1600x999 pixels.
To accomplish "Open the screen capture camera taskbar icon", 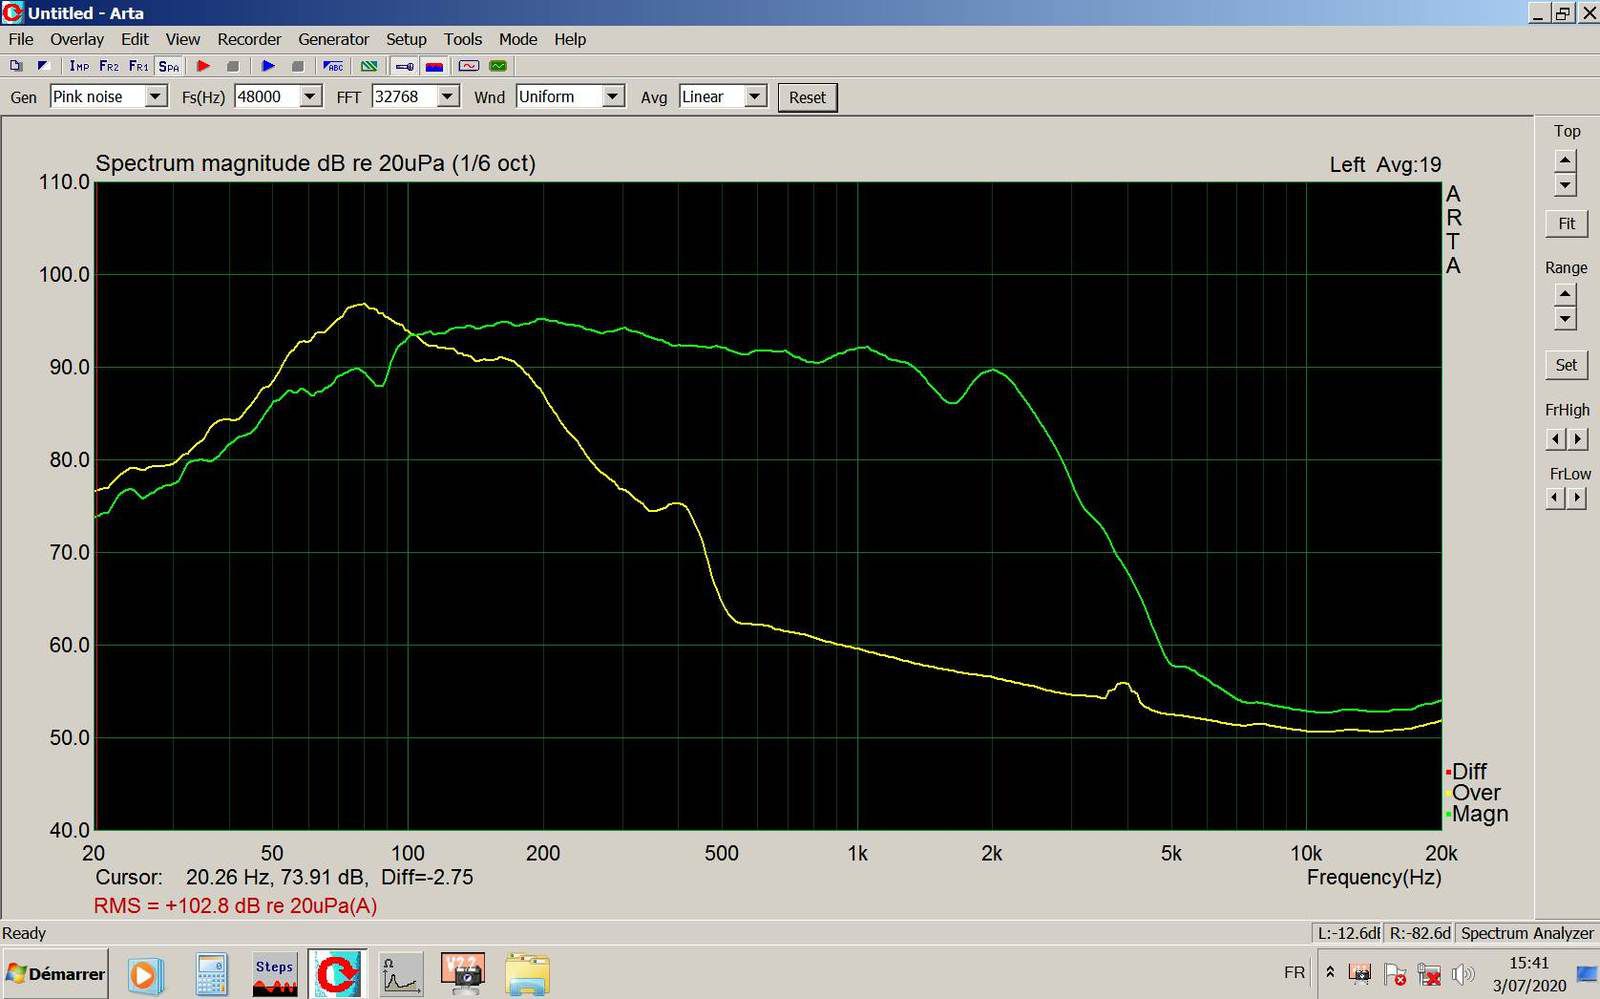I will coord(463,974).
